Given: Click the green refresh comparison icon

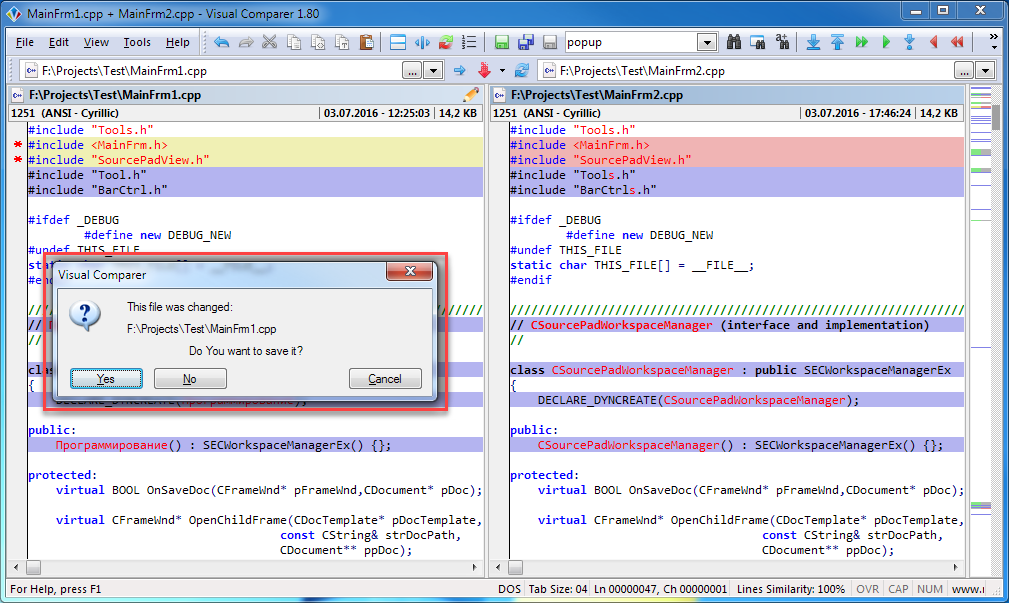Looking at the screenshot, I should pyautogui.click(x=445, y=42).
